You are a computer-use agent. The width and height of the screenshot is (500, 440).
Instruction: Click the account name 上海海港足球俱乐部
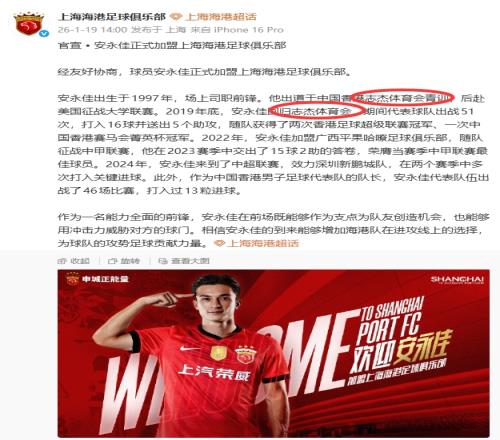click(112, 17)
